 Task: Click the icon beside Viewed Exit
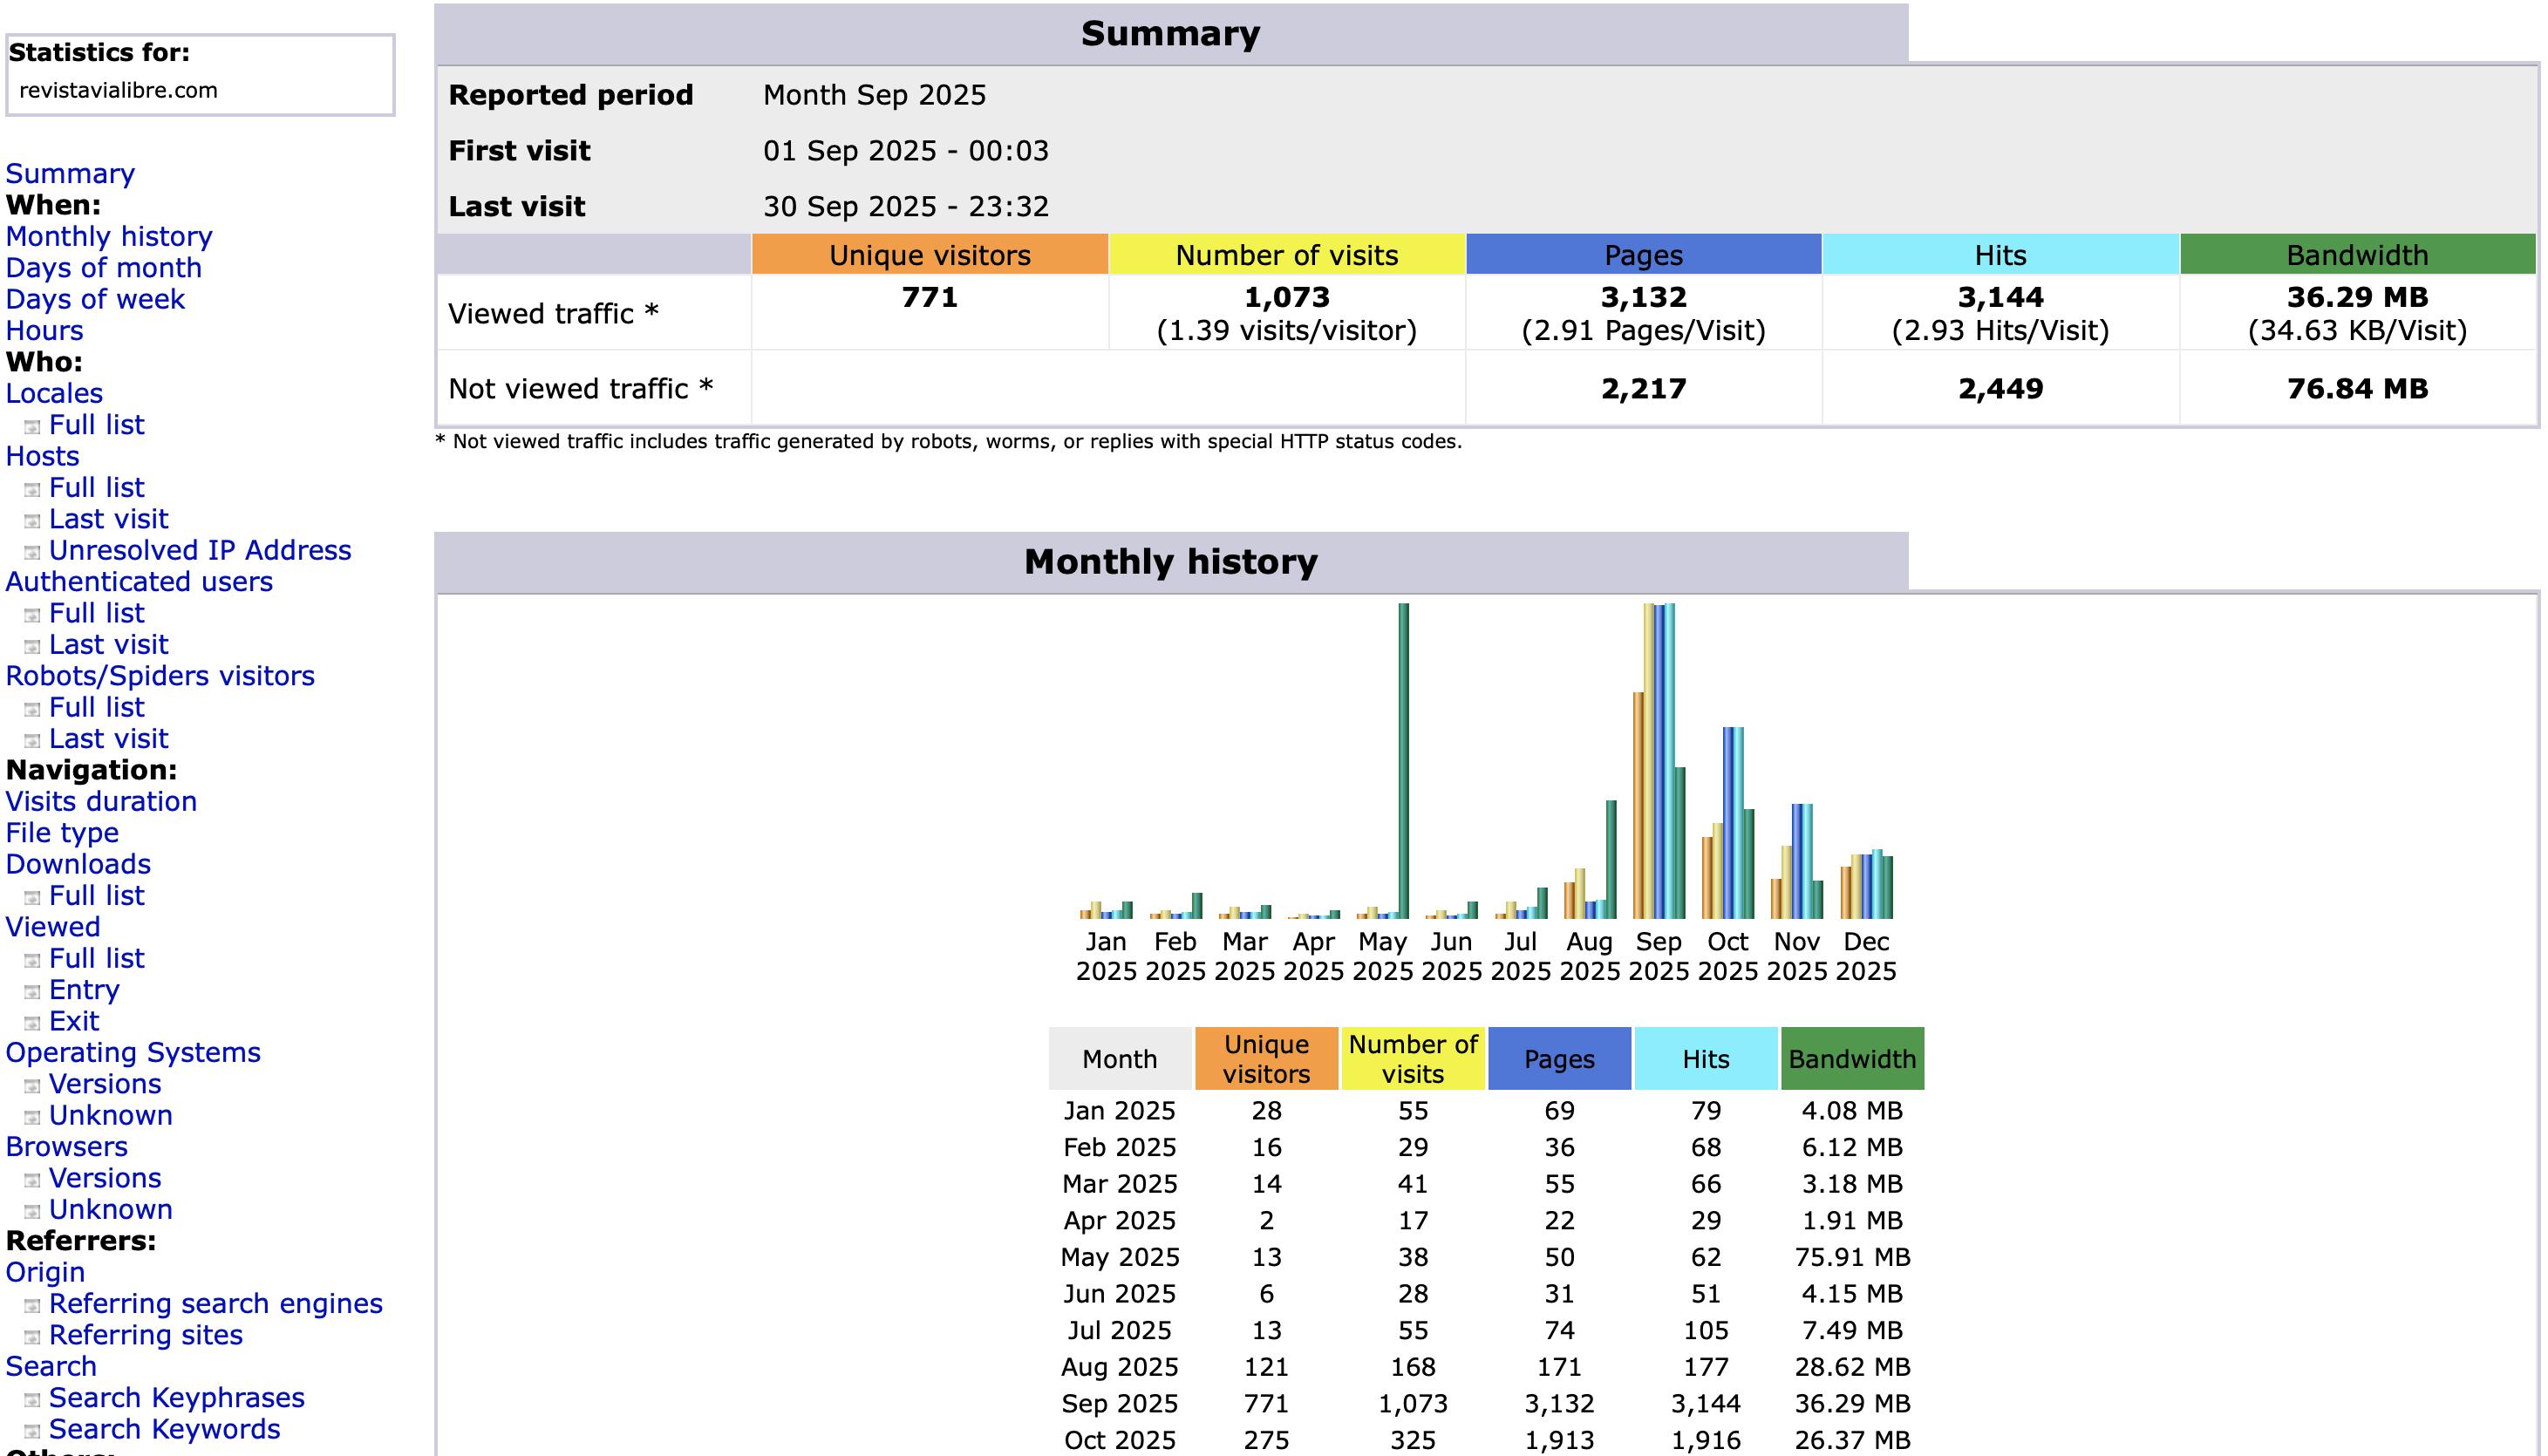coord(32,1023)
